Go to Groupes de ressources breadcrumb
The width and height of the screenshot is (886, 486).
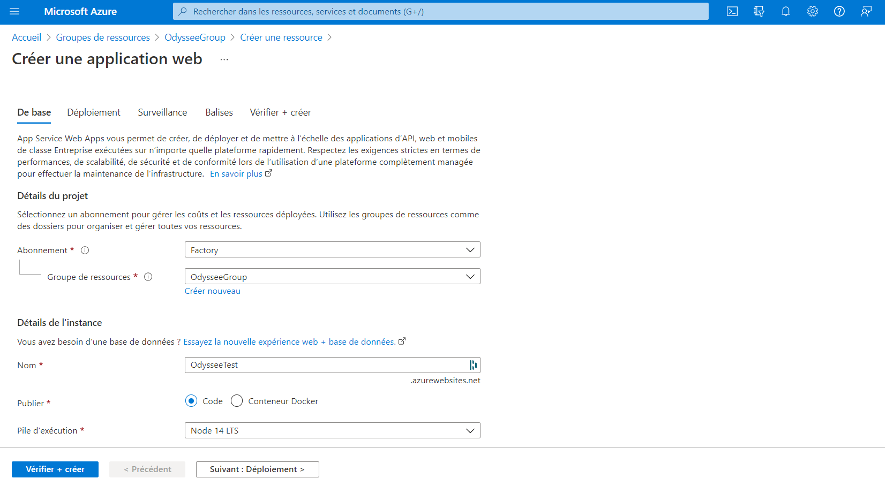point(103,38)
